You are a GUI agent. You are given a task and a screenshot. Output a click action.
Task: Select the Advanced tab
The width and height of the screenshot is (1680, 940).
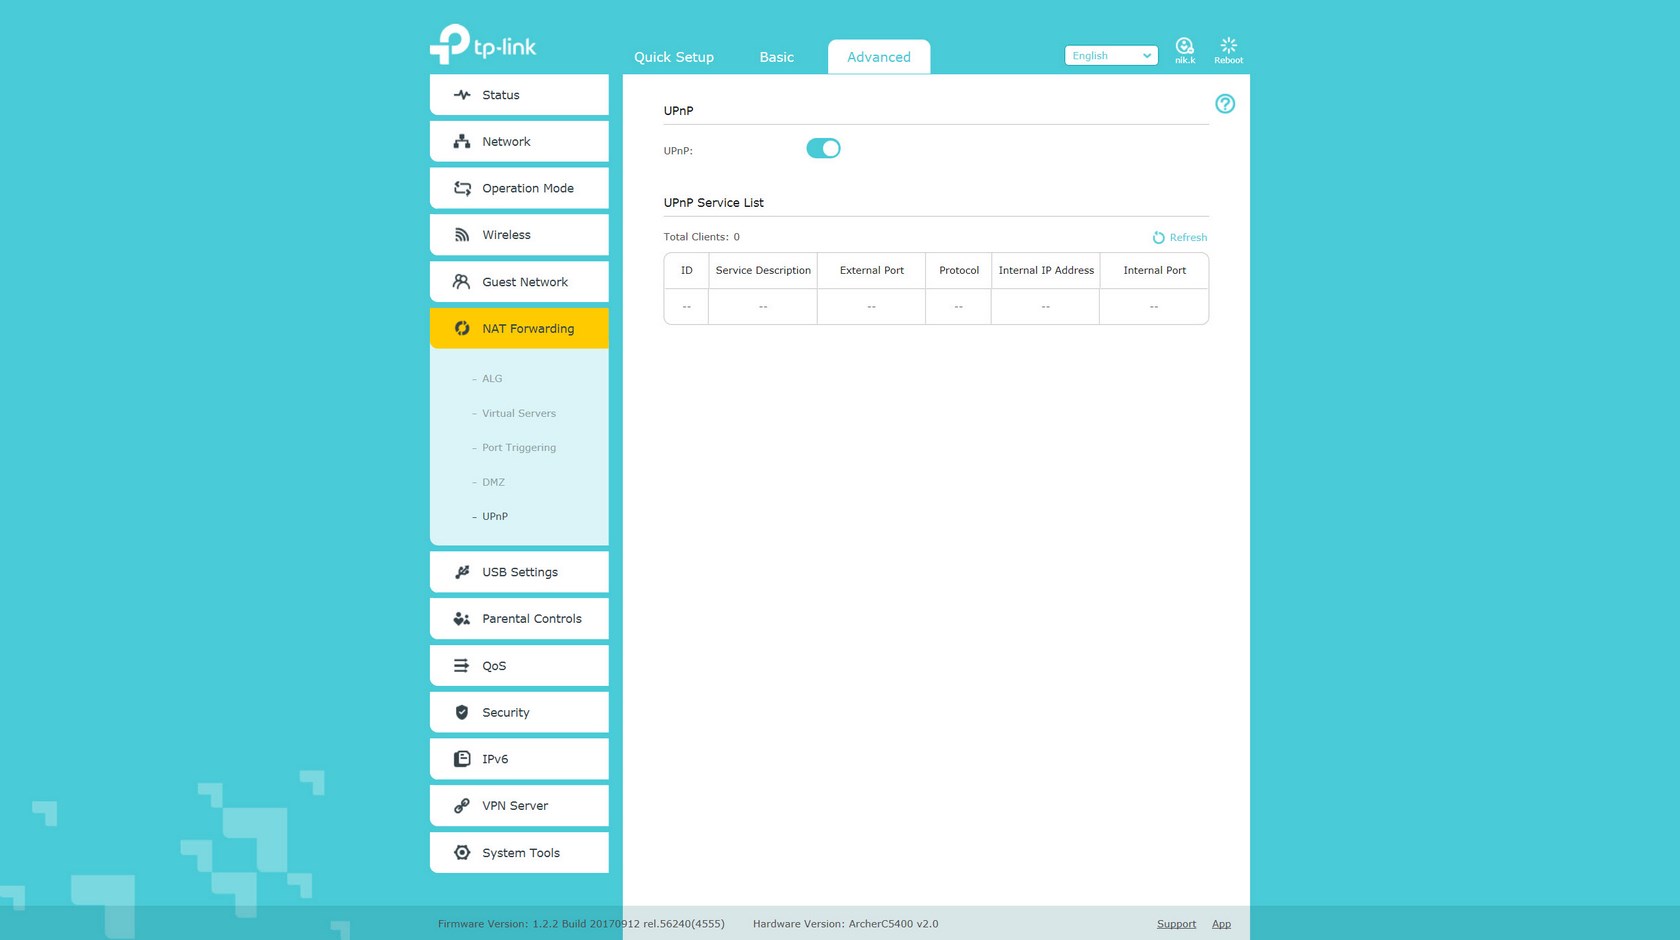coord(879,57)
